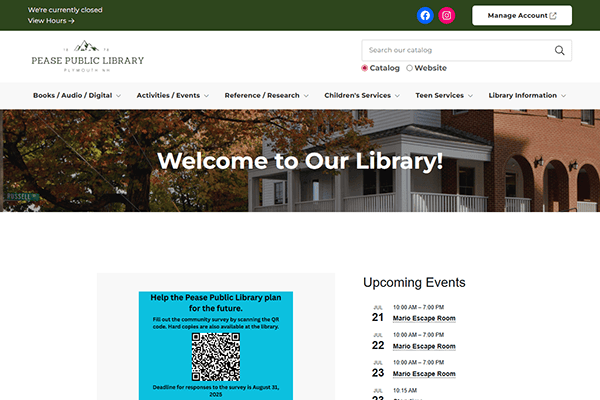This screenshot has width=600, height=400.
Task: Expand the Teen Services chevron
Action: point(470,96)
